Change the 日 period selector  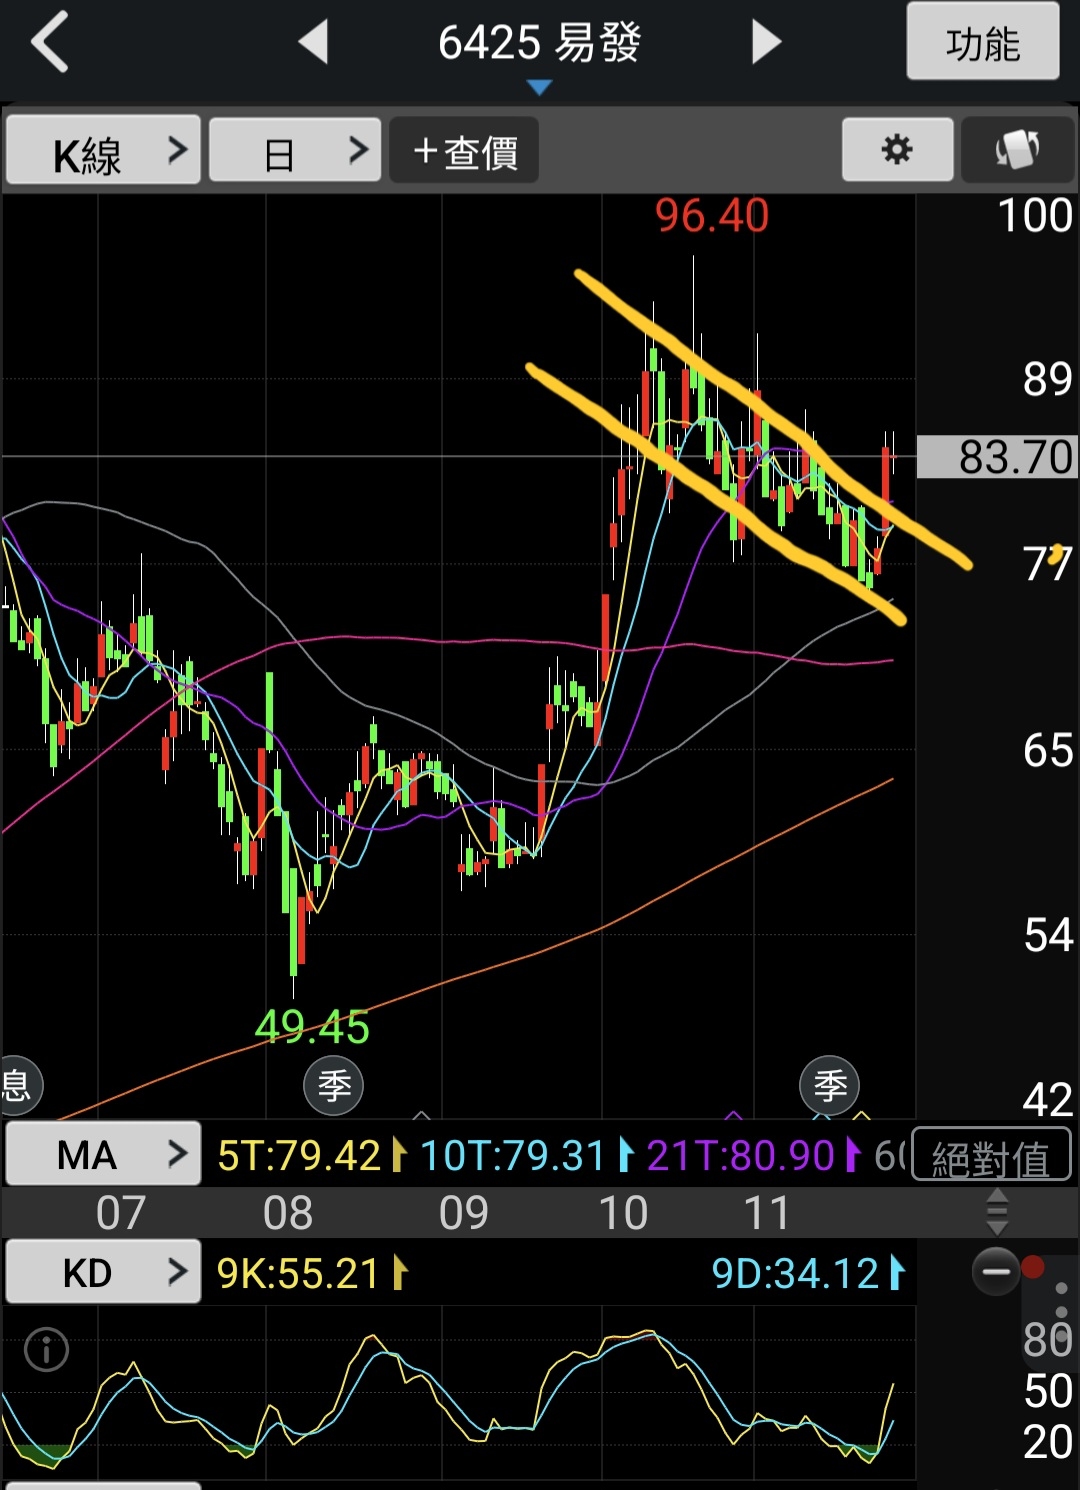pyautogui.click(x=295, y=150)
